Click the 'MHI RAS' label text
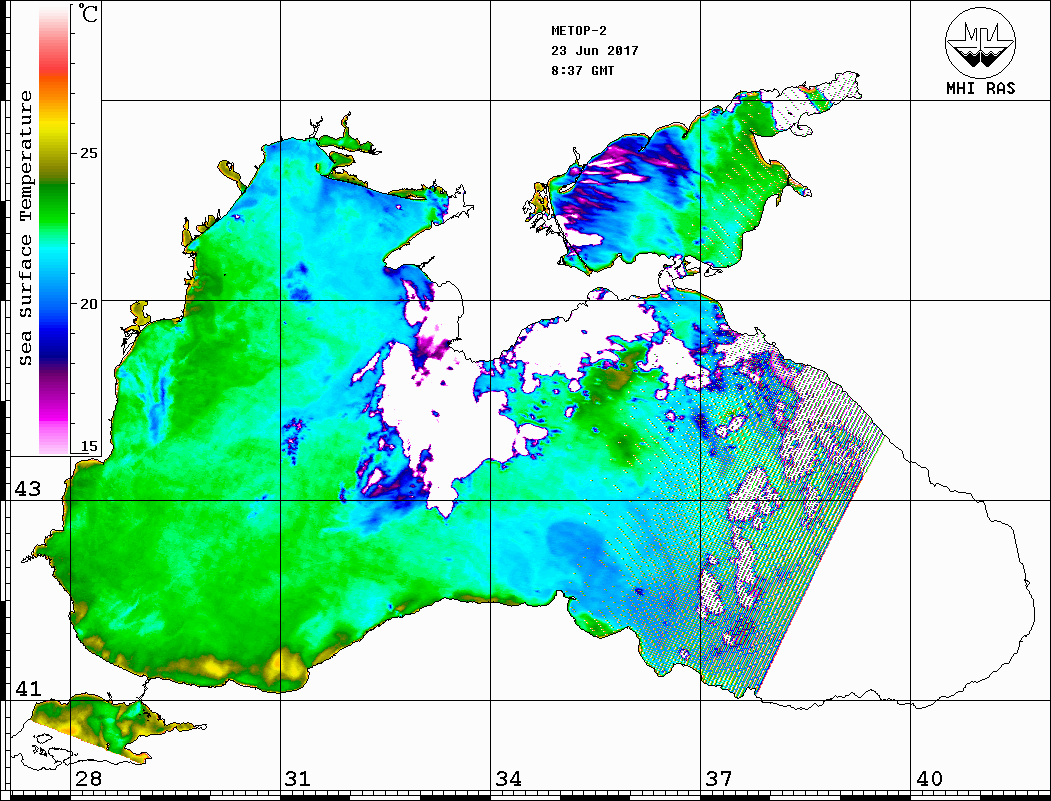Viewport: 1051px width, 801px height. click(980, 88)
